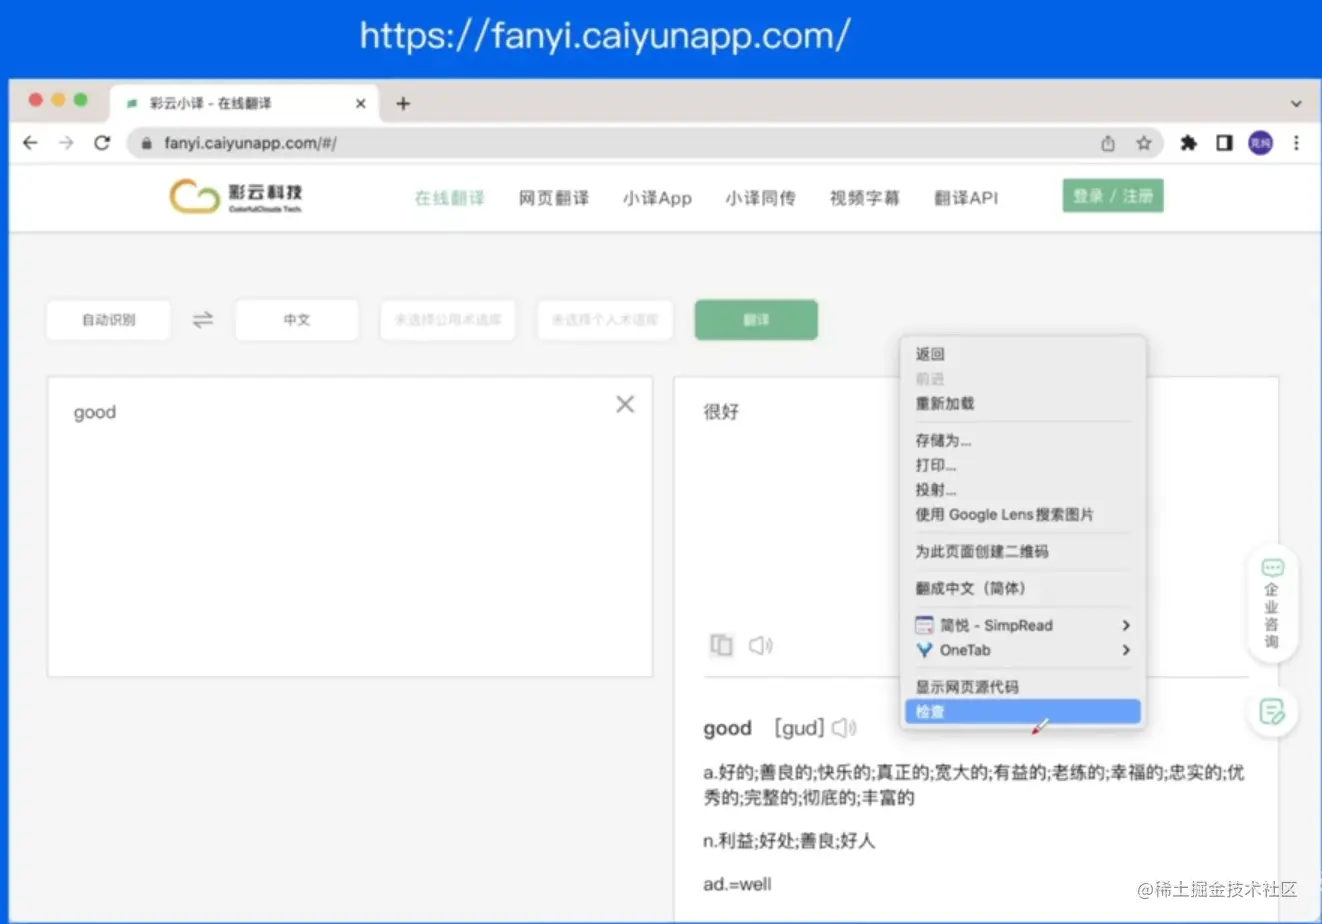This screenshot has width=1322, height=924.
Task: Click the feedback note icon at right
Action: pyautogui.click(x=1272, y=711)
